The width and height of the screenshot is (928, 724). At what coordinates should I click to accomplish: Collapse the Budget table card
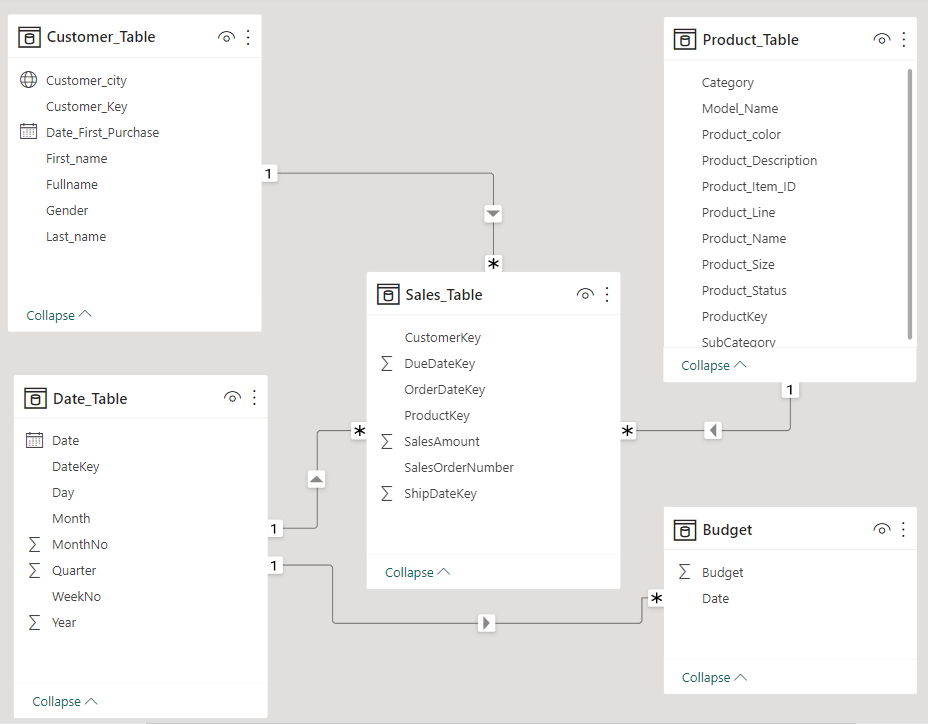pos(714,677)
